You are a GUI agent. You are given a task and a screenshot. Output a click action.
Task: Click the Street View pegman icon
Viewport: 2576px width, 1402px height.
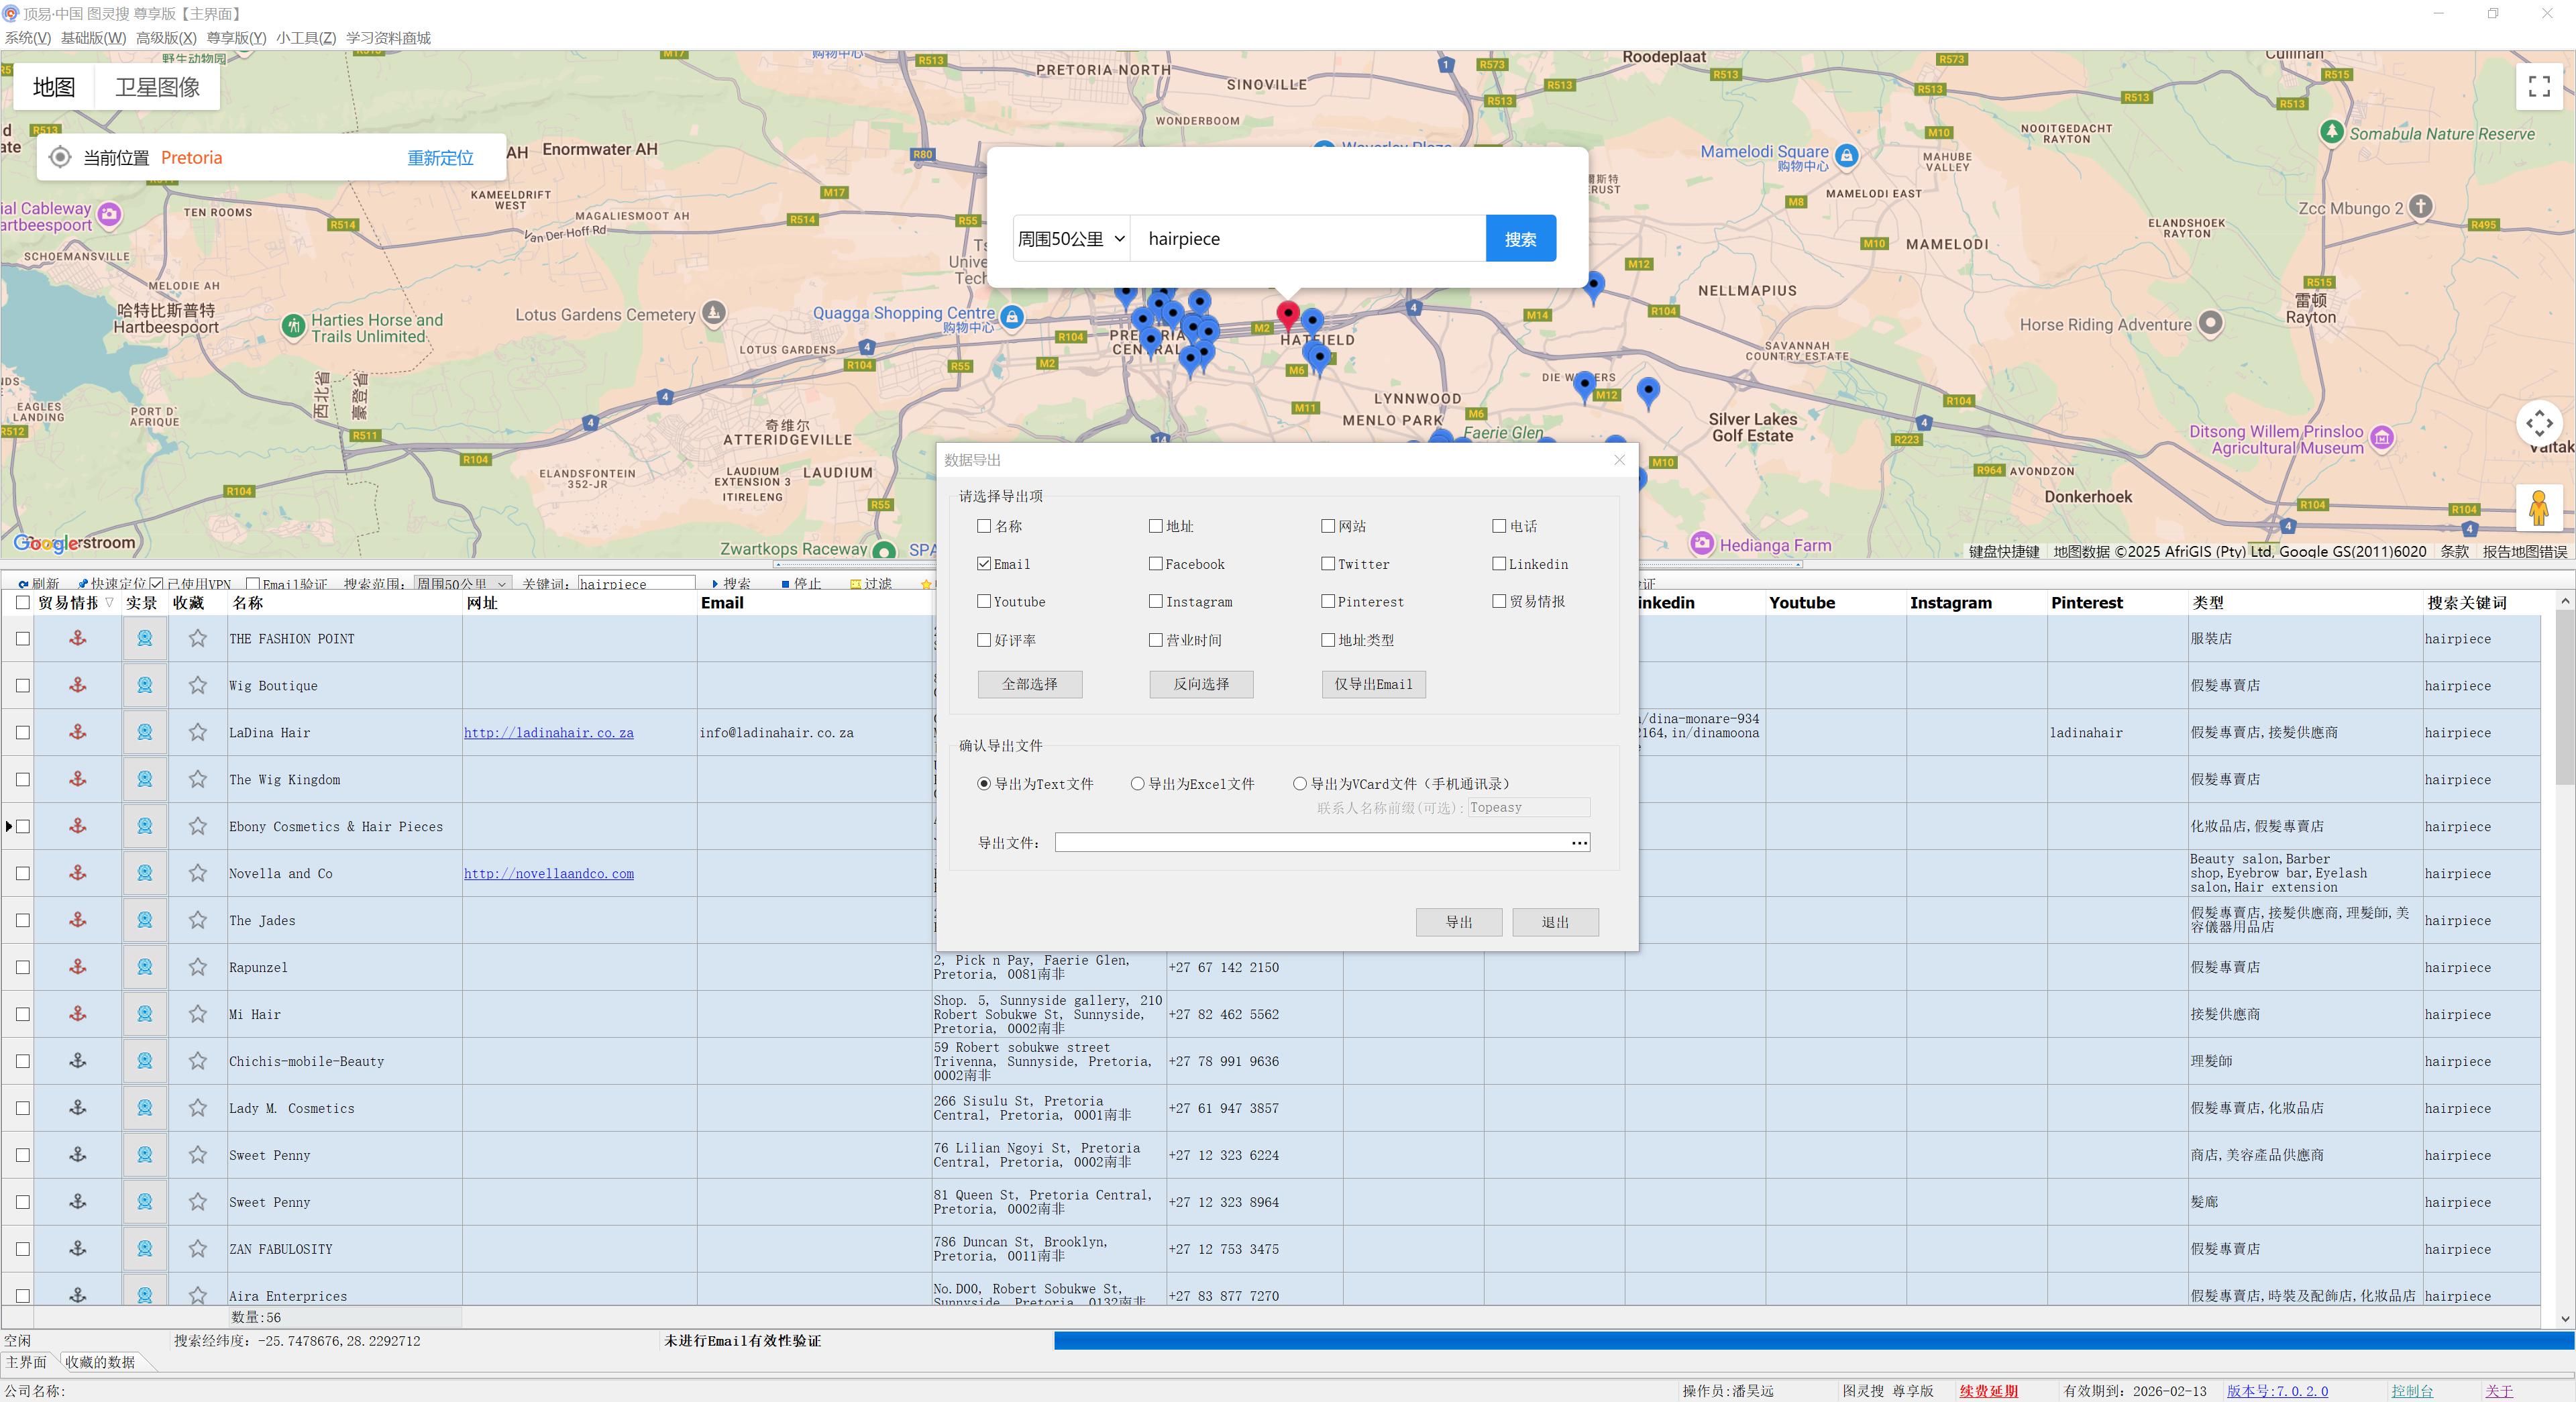click(x=2538, y=507)
